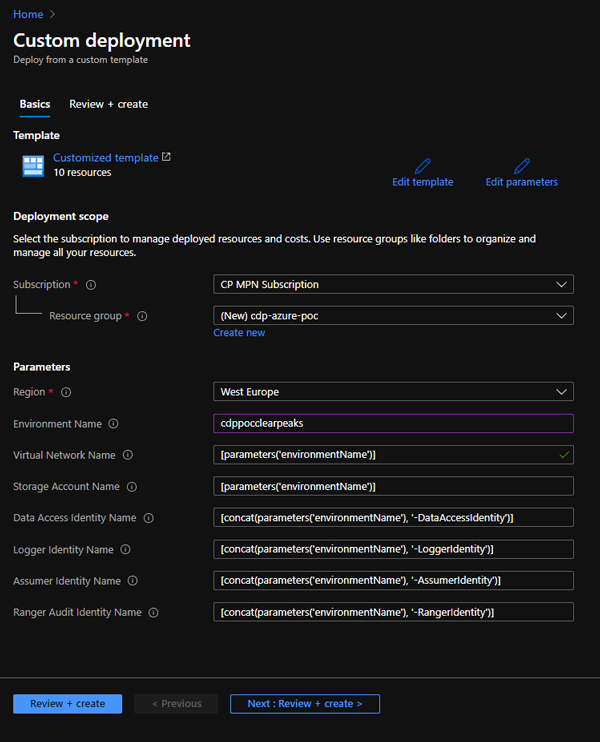Screen dimensions: 600x742
Task: Click the Ranger Audit Identity Name field
Action: [393, 612]
